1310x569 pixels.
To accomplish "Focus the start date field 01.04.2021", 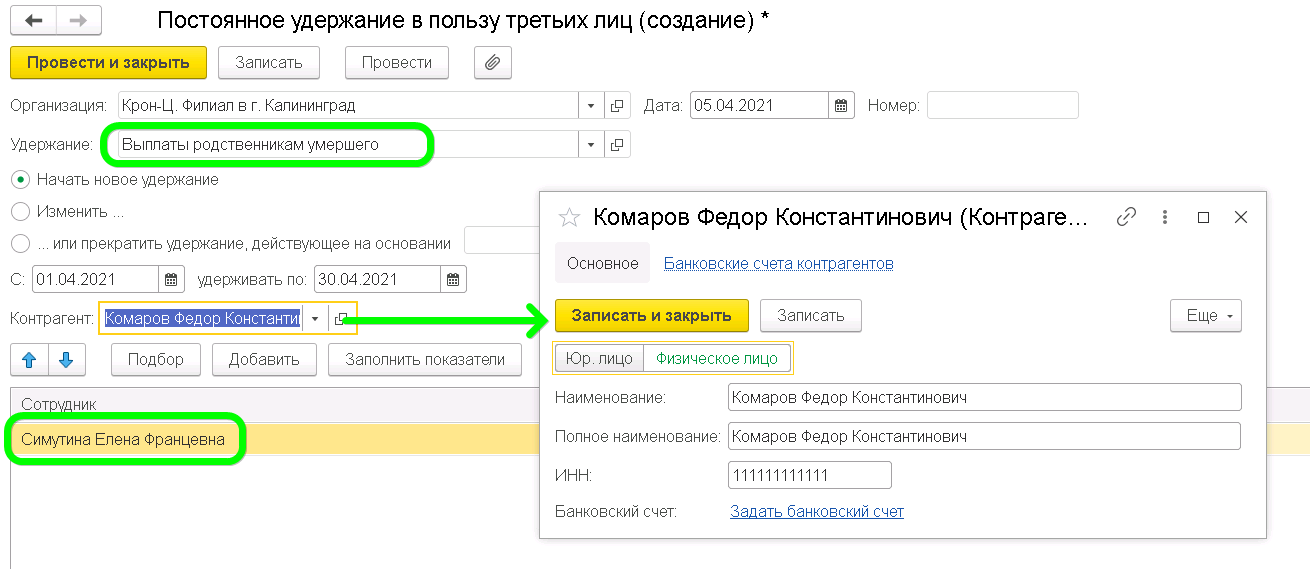I will 96,279.
